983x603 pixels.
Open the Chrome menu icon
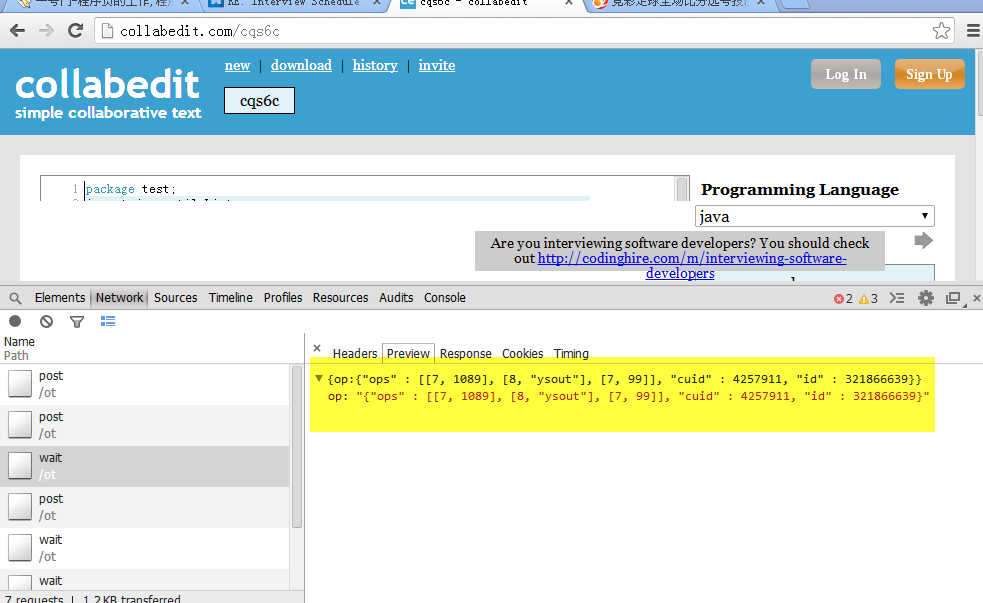click(973, 31)
